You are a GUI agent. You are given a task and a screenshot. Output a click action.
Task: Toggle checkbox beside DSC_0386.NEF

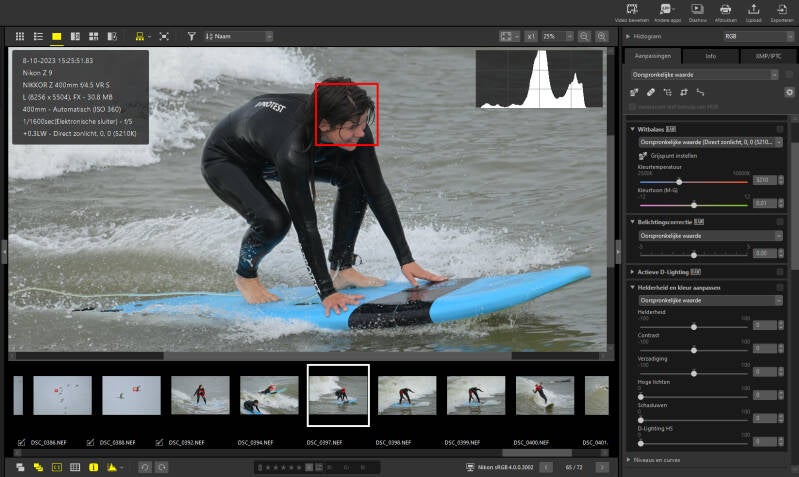[x=21, y=442]
